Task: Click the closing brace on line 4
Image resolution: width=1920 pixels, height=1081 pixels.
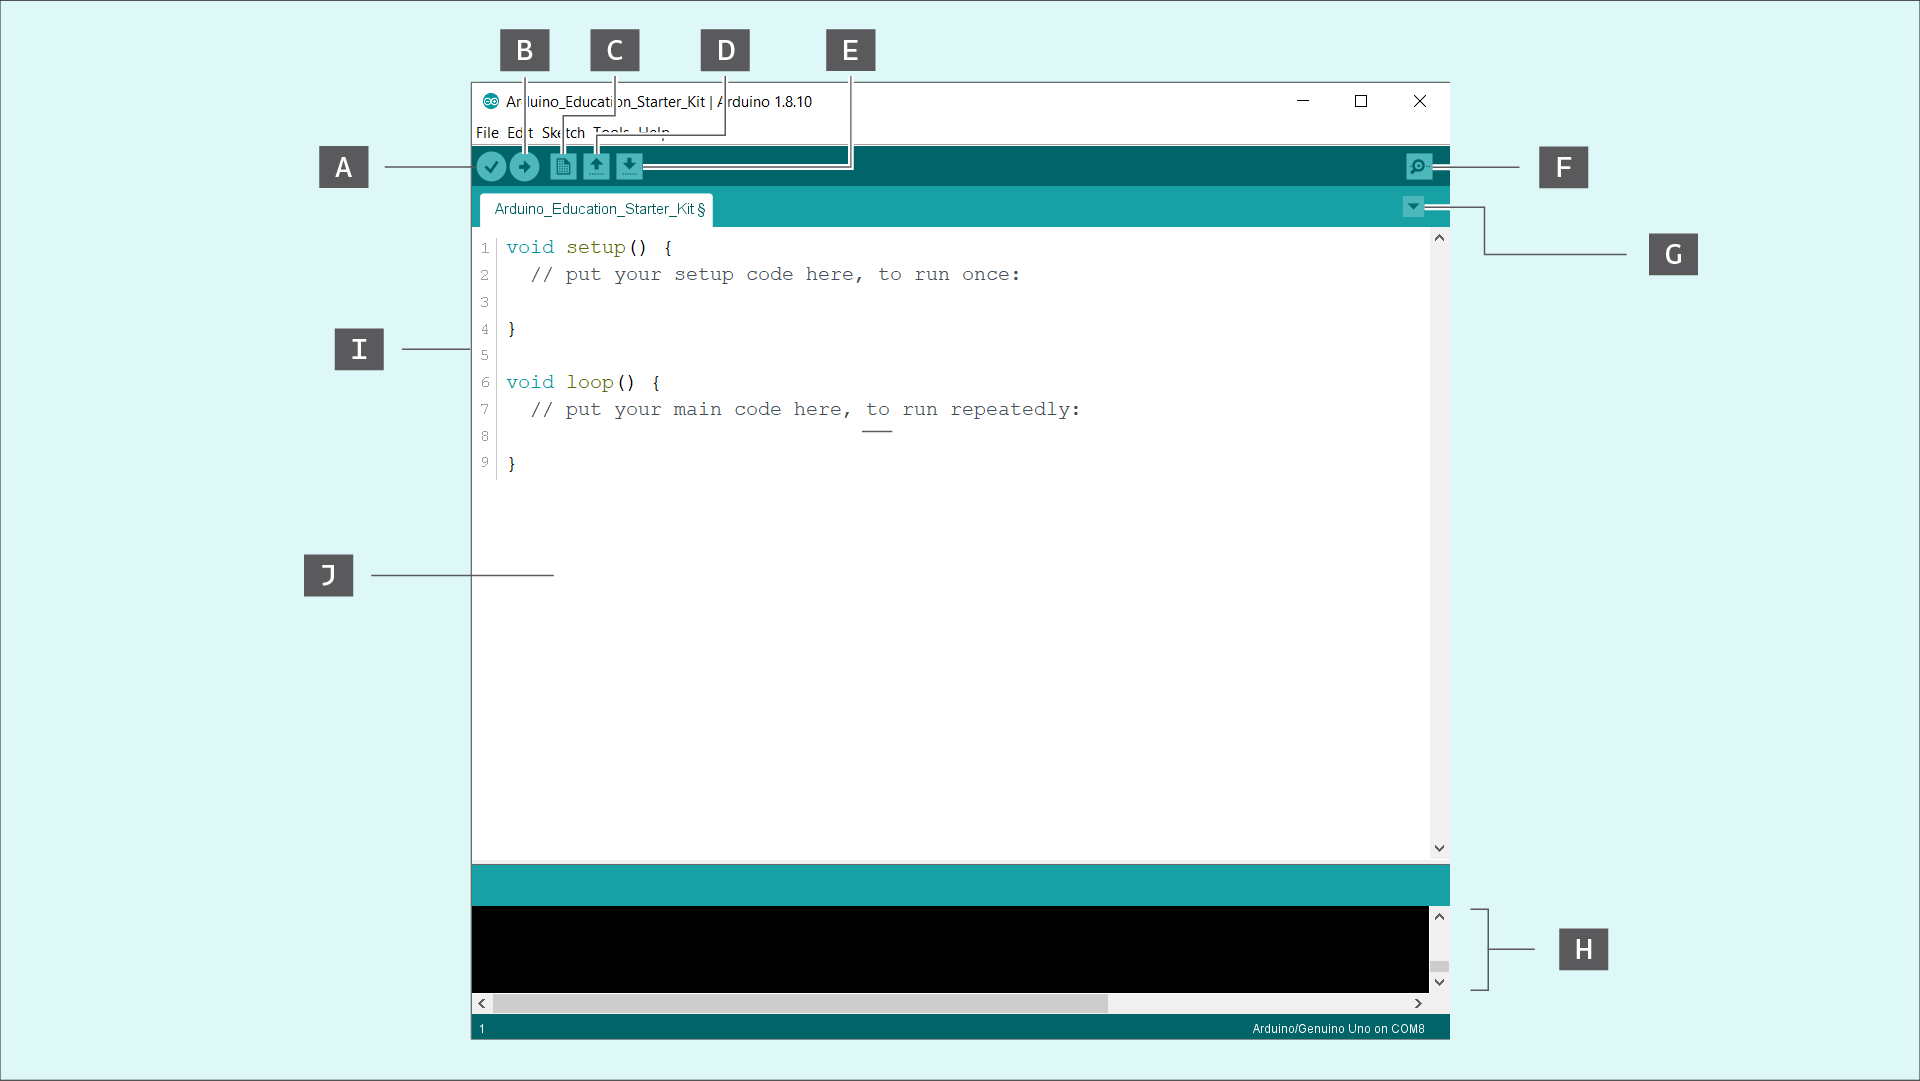Action: (x=512, y=329)
